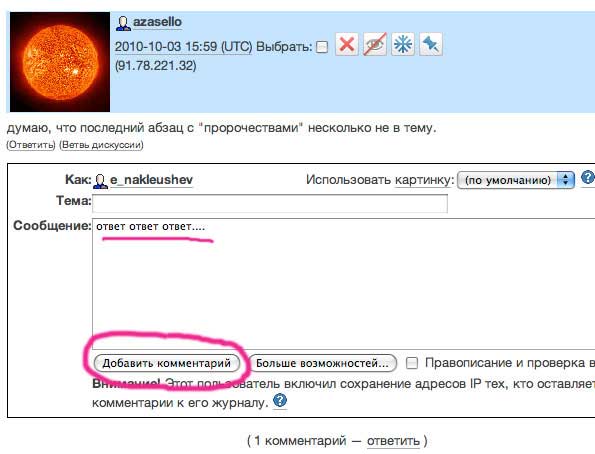The image size is (595, 454).
Task: Click the 'Больше возможностей...' button
Action: pos(322,363)
